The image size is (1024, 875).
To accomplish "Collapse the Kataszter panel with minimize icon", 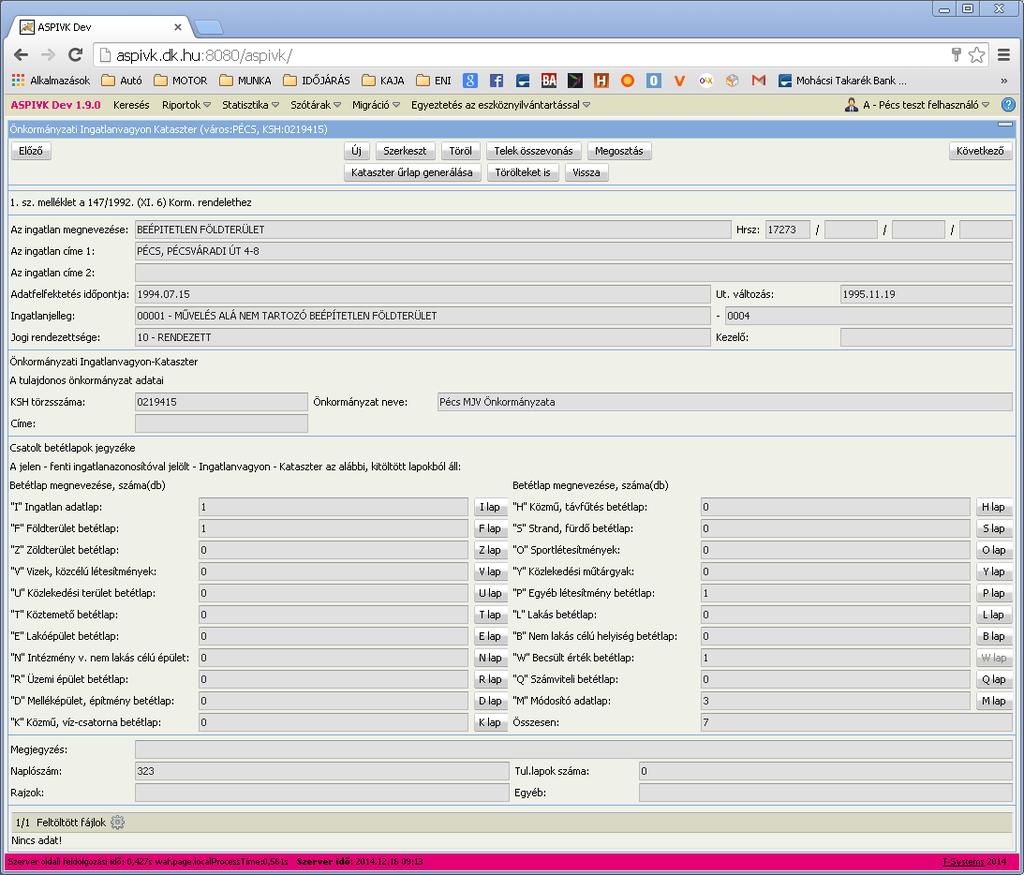I will point(1005,124).
